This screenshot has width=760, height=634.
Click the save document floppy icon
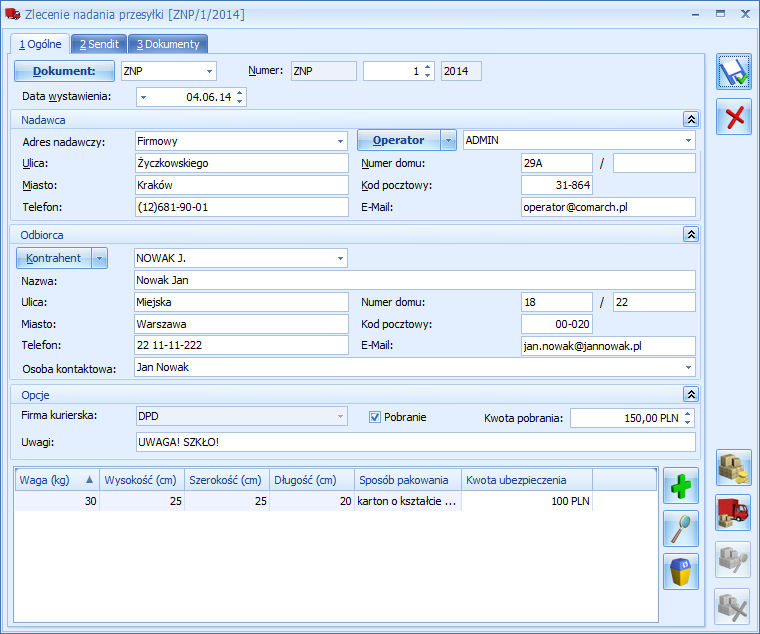[x=734, y=72]
